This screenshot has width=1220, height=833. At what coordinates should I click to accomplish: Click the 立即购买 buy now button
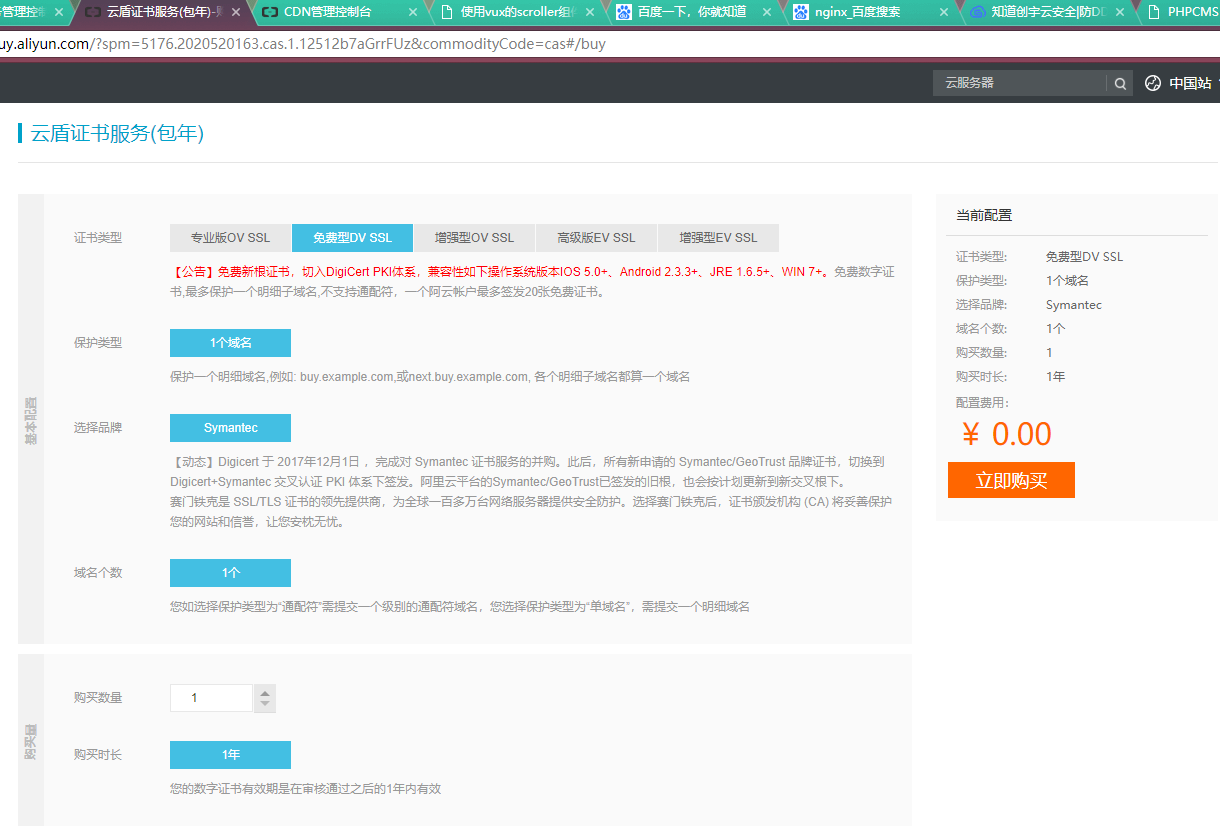point(1011,480)
